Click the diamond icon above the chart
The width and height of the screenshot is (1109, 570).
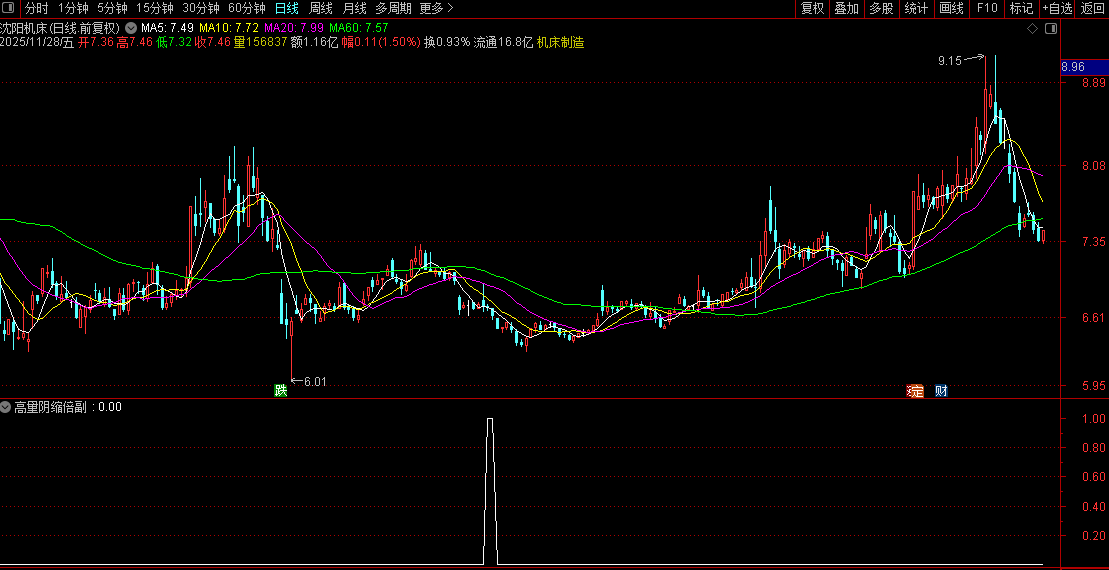coord(1032,29)
